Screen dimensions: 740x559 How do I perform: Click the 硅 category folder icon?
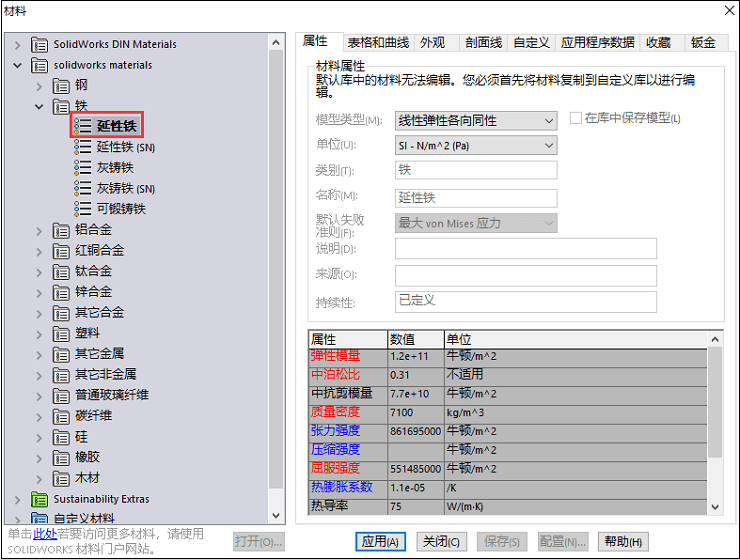coord(61,437)
